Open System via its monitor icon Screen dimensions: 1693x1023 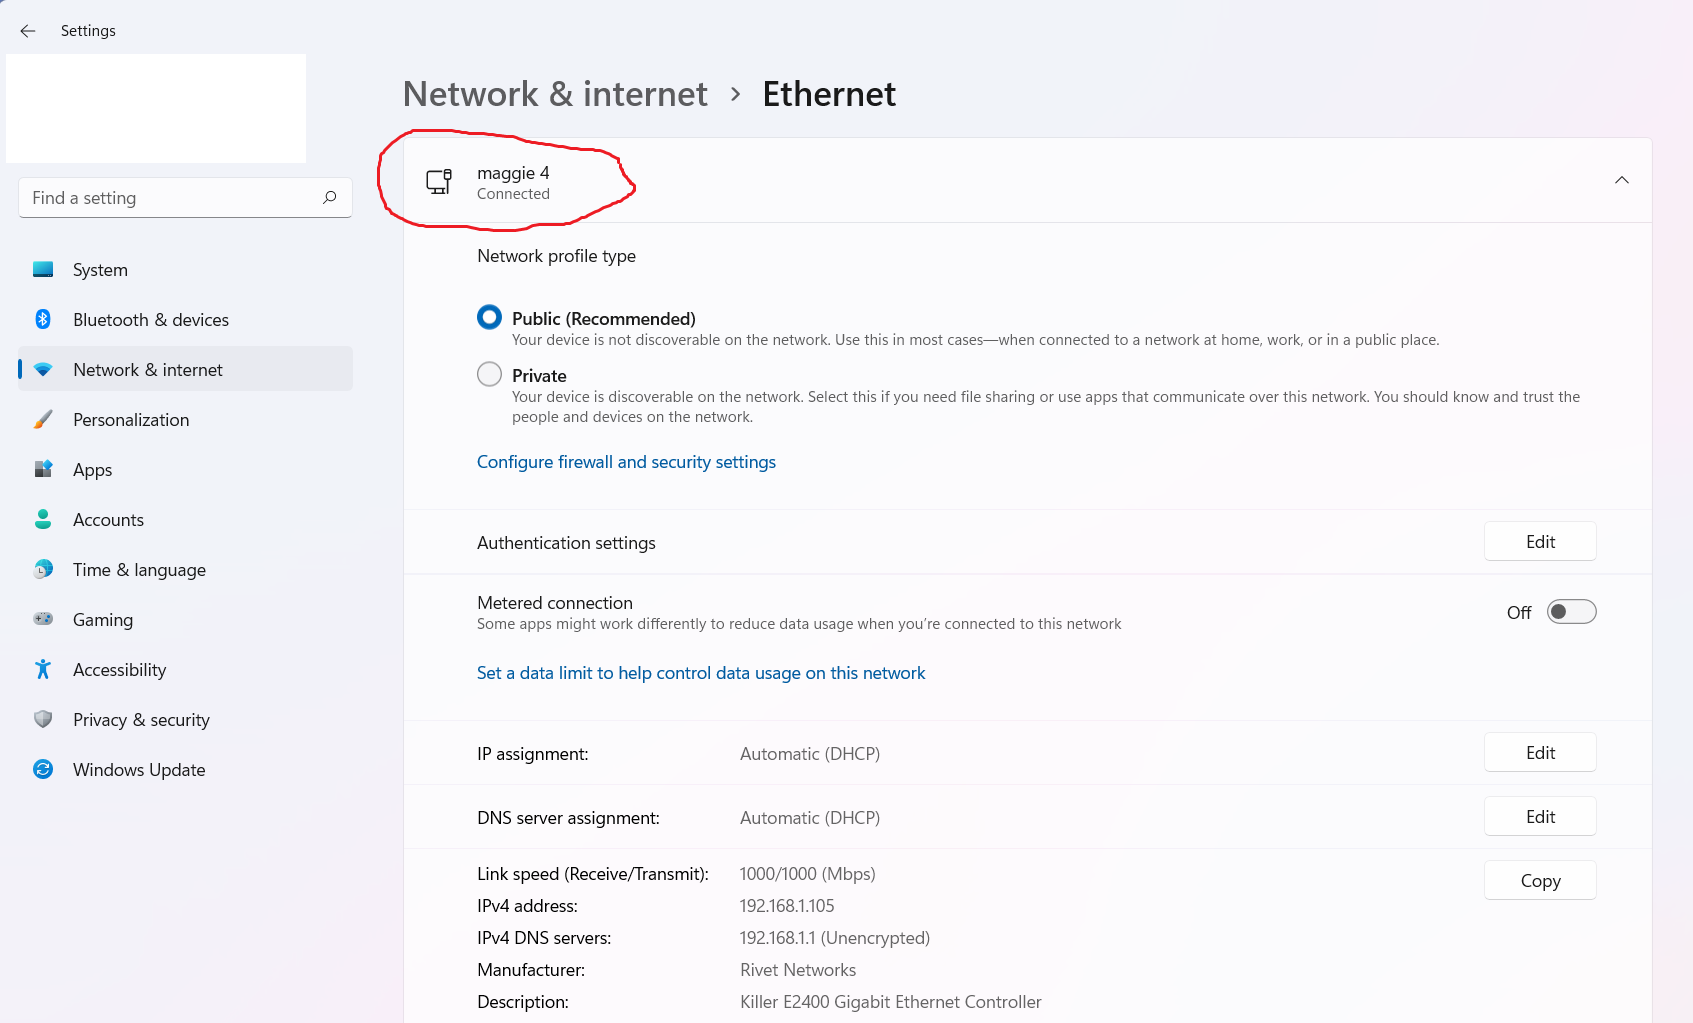coord(43,270)
